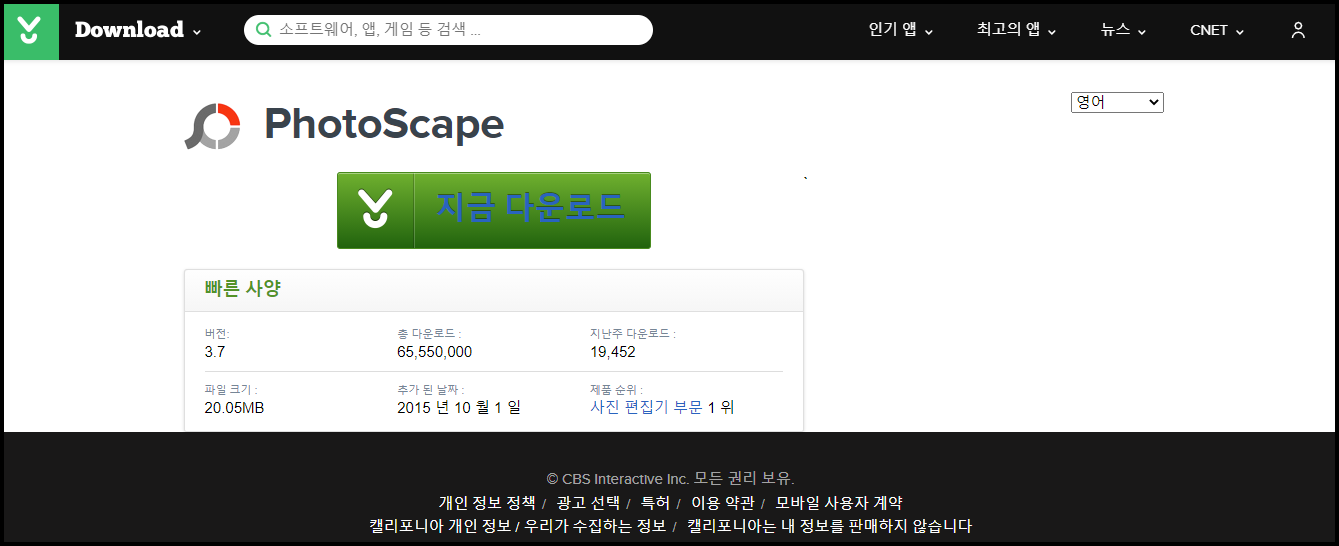The width and height of the screenshot is (1339, 546).
Task: Open the 최고의 앱 menu
Action: (x=1017, y=30)
